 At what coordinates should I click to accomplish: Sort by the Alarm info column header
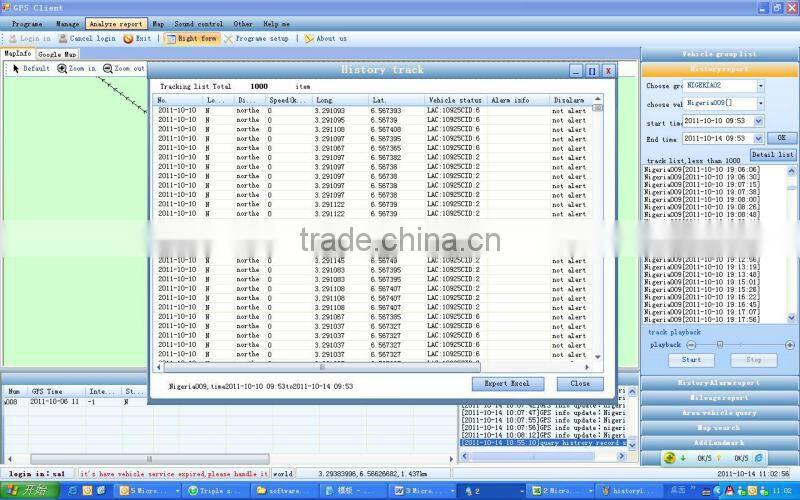tap(518, 101)
